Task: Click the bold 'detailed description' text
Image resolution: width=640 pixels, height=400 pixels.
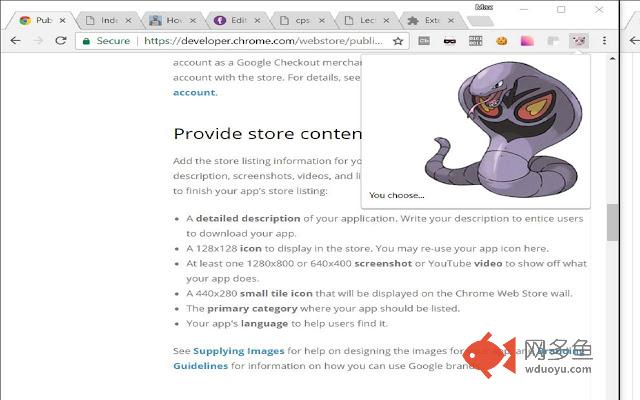Action: click(248, 219)
